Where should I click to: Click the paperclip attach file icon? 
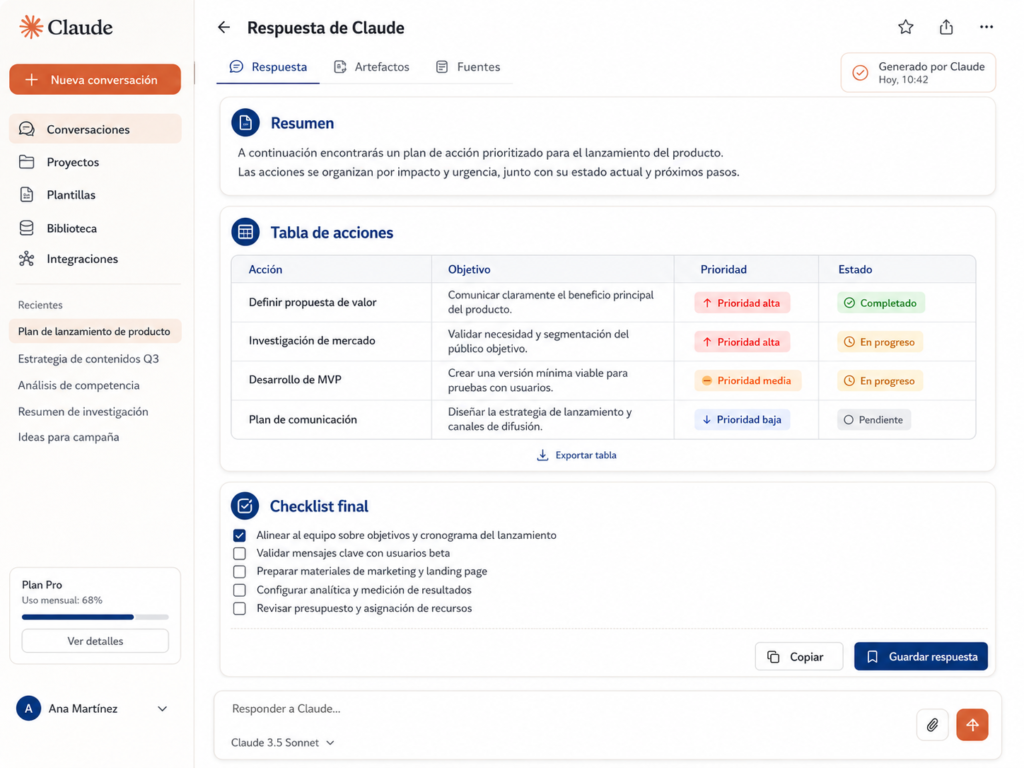(x=932, y=725)
